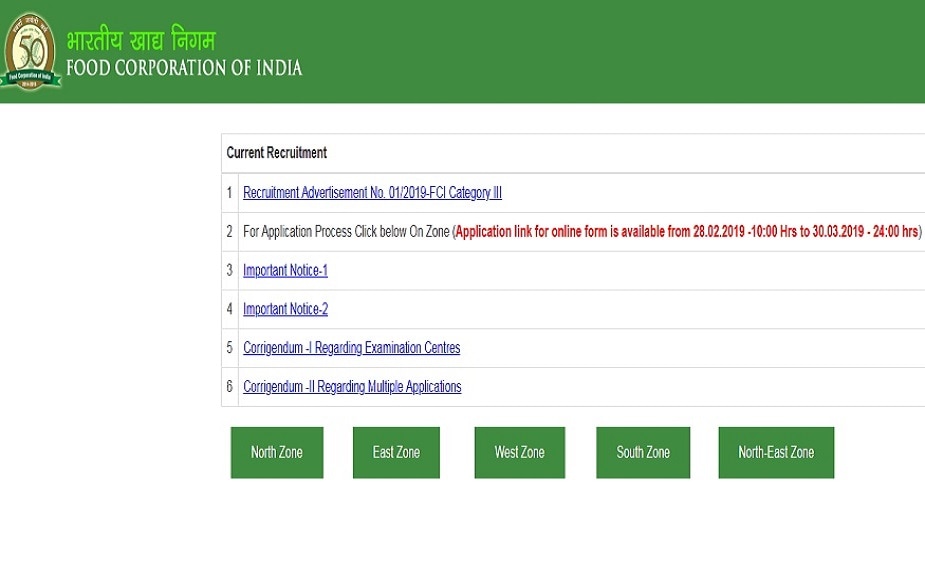Click 'For Application Process Click below On Zone' text
This screenshot has width=925, height=583.
346,231
